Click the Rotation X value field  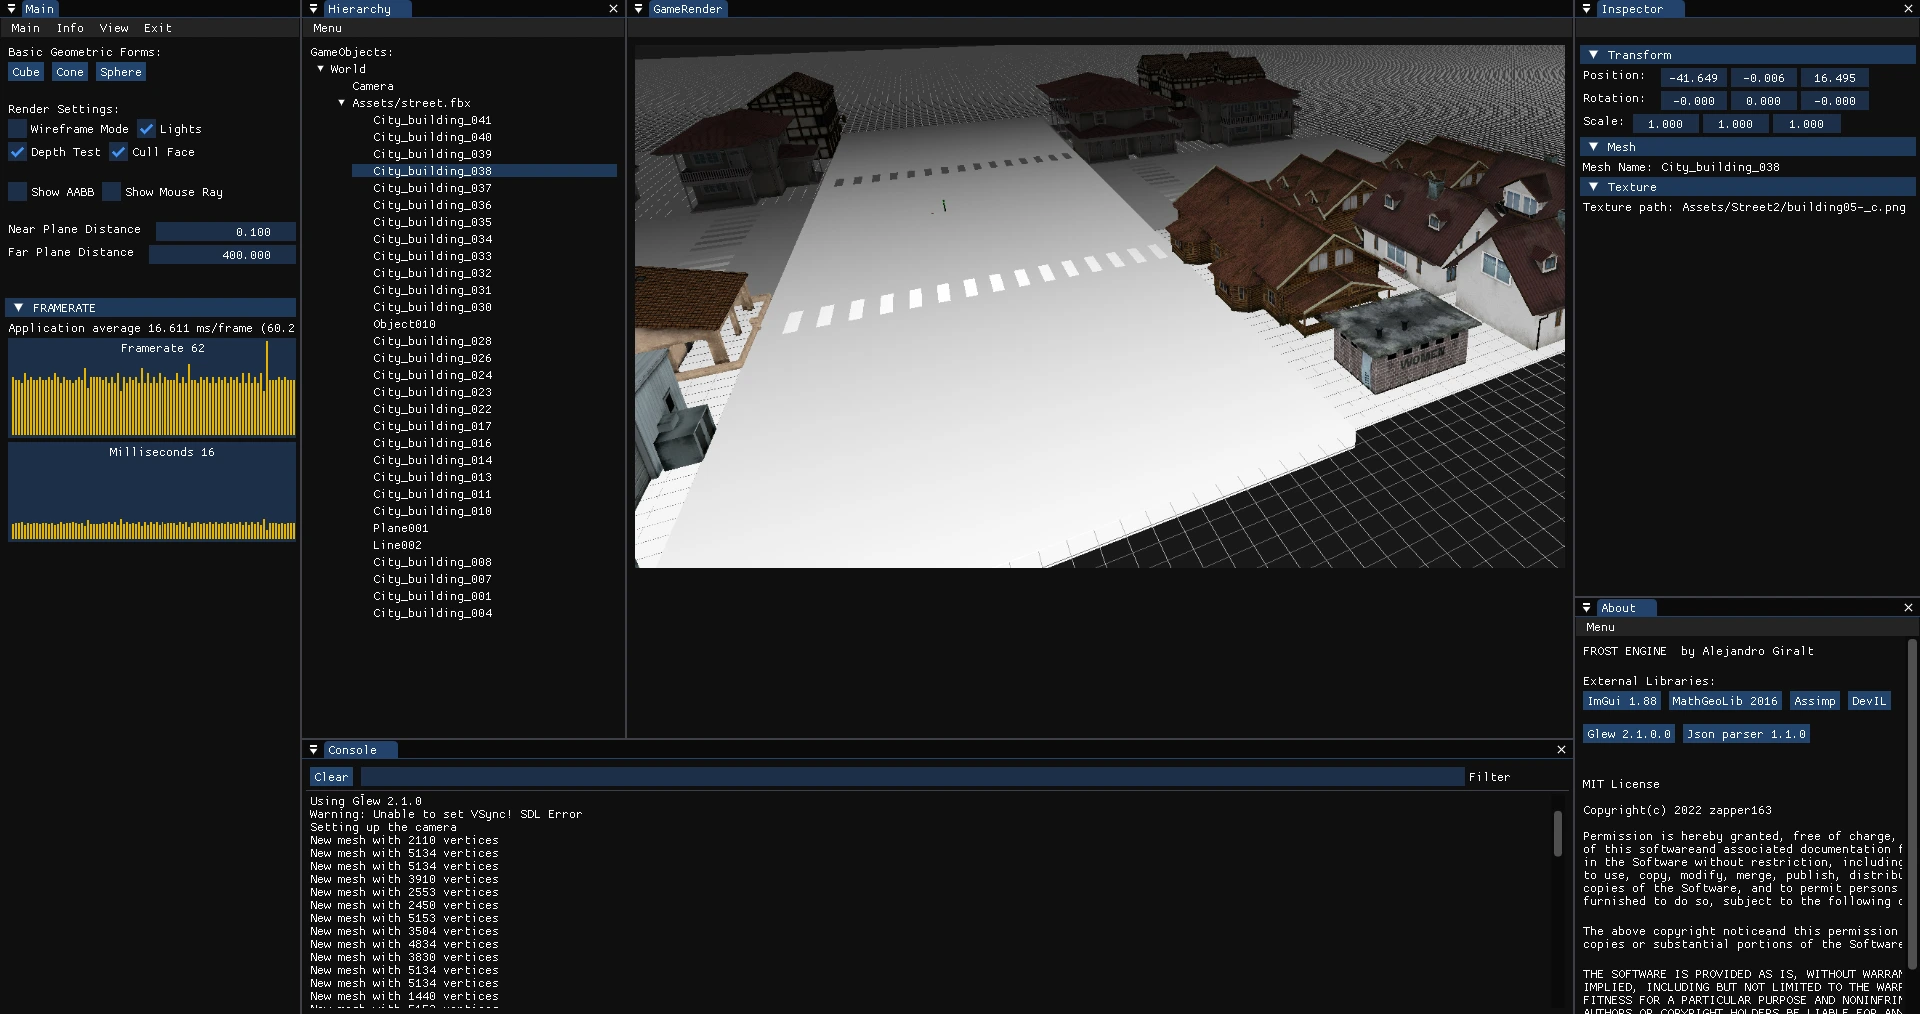(1694, 101)
